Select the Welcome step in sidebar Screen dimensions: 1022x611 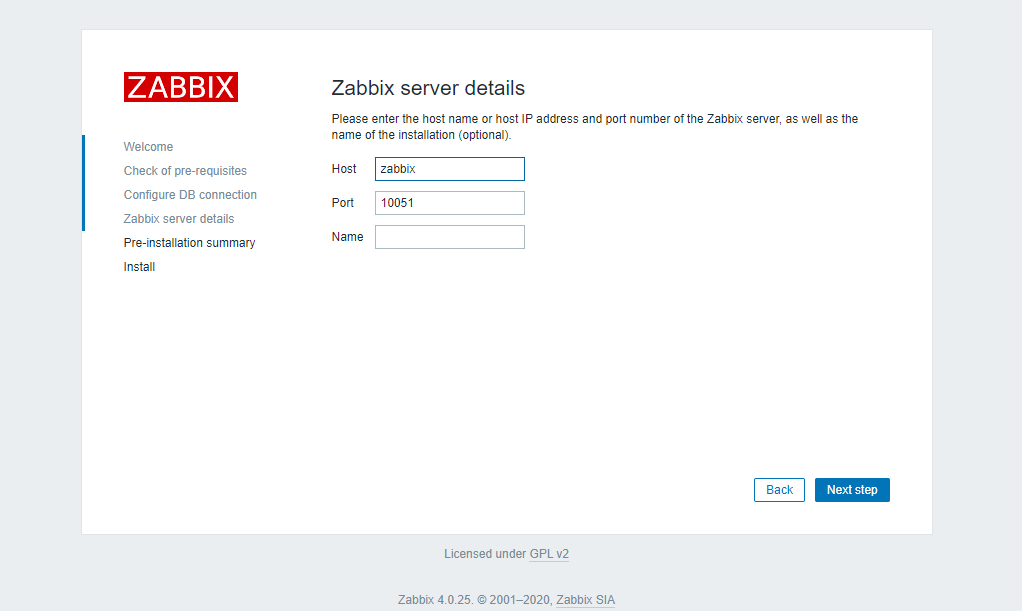click(148, 147)
